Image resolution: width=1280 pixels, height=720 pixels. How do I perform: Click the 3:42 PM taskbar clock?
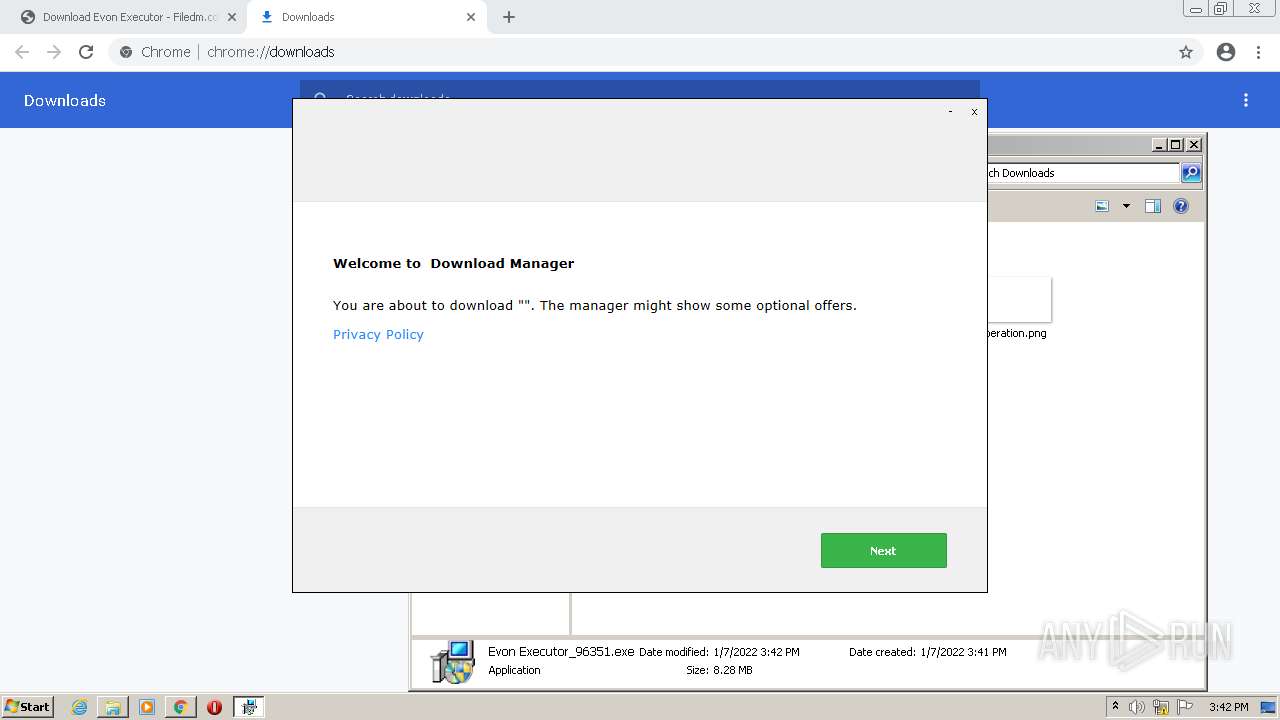(x=1228, y=707)
